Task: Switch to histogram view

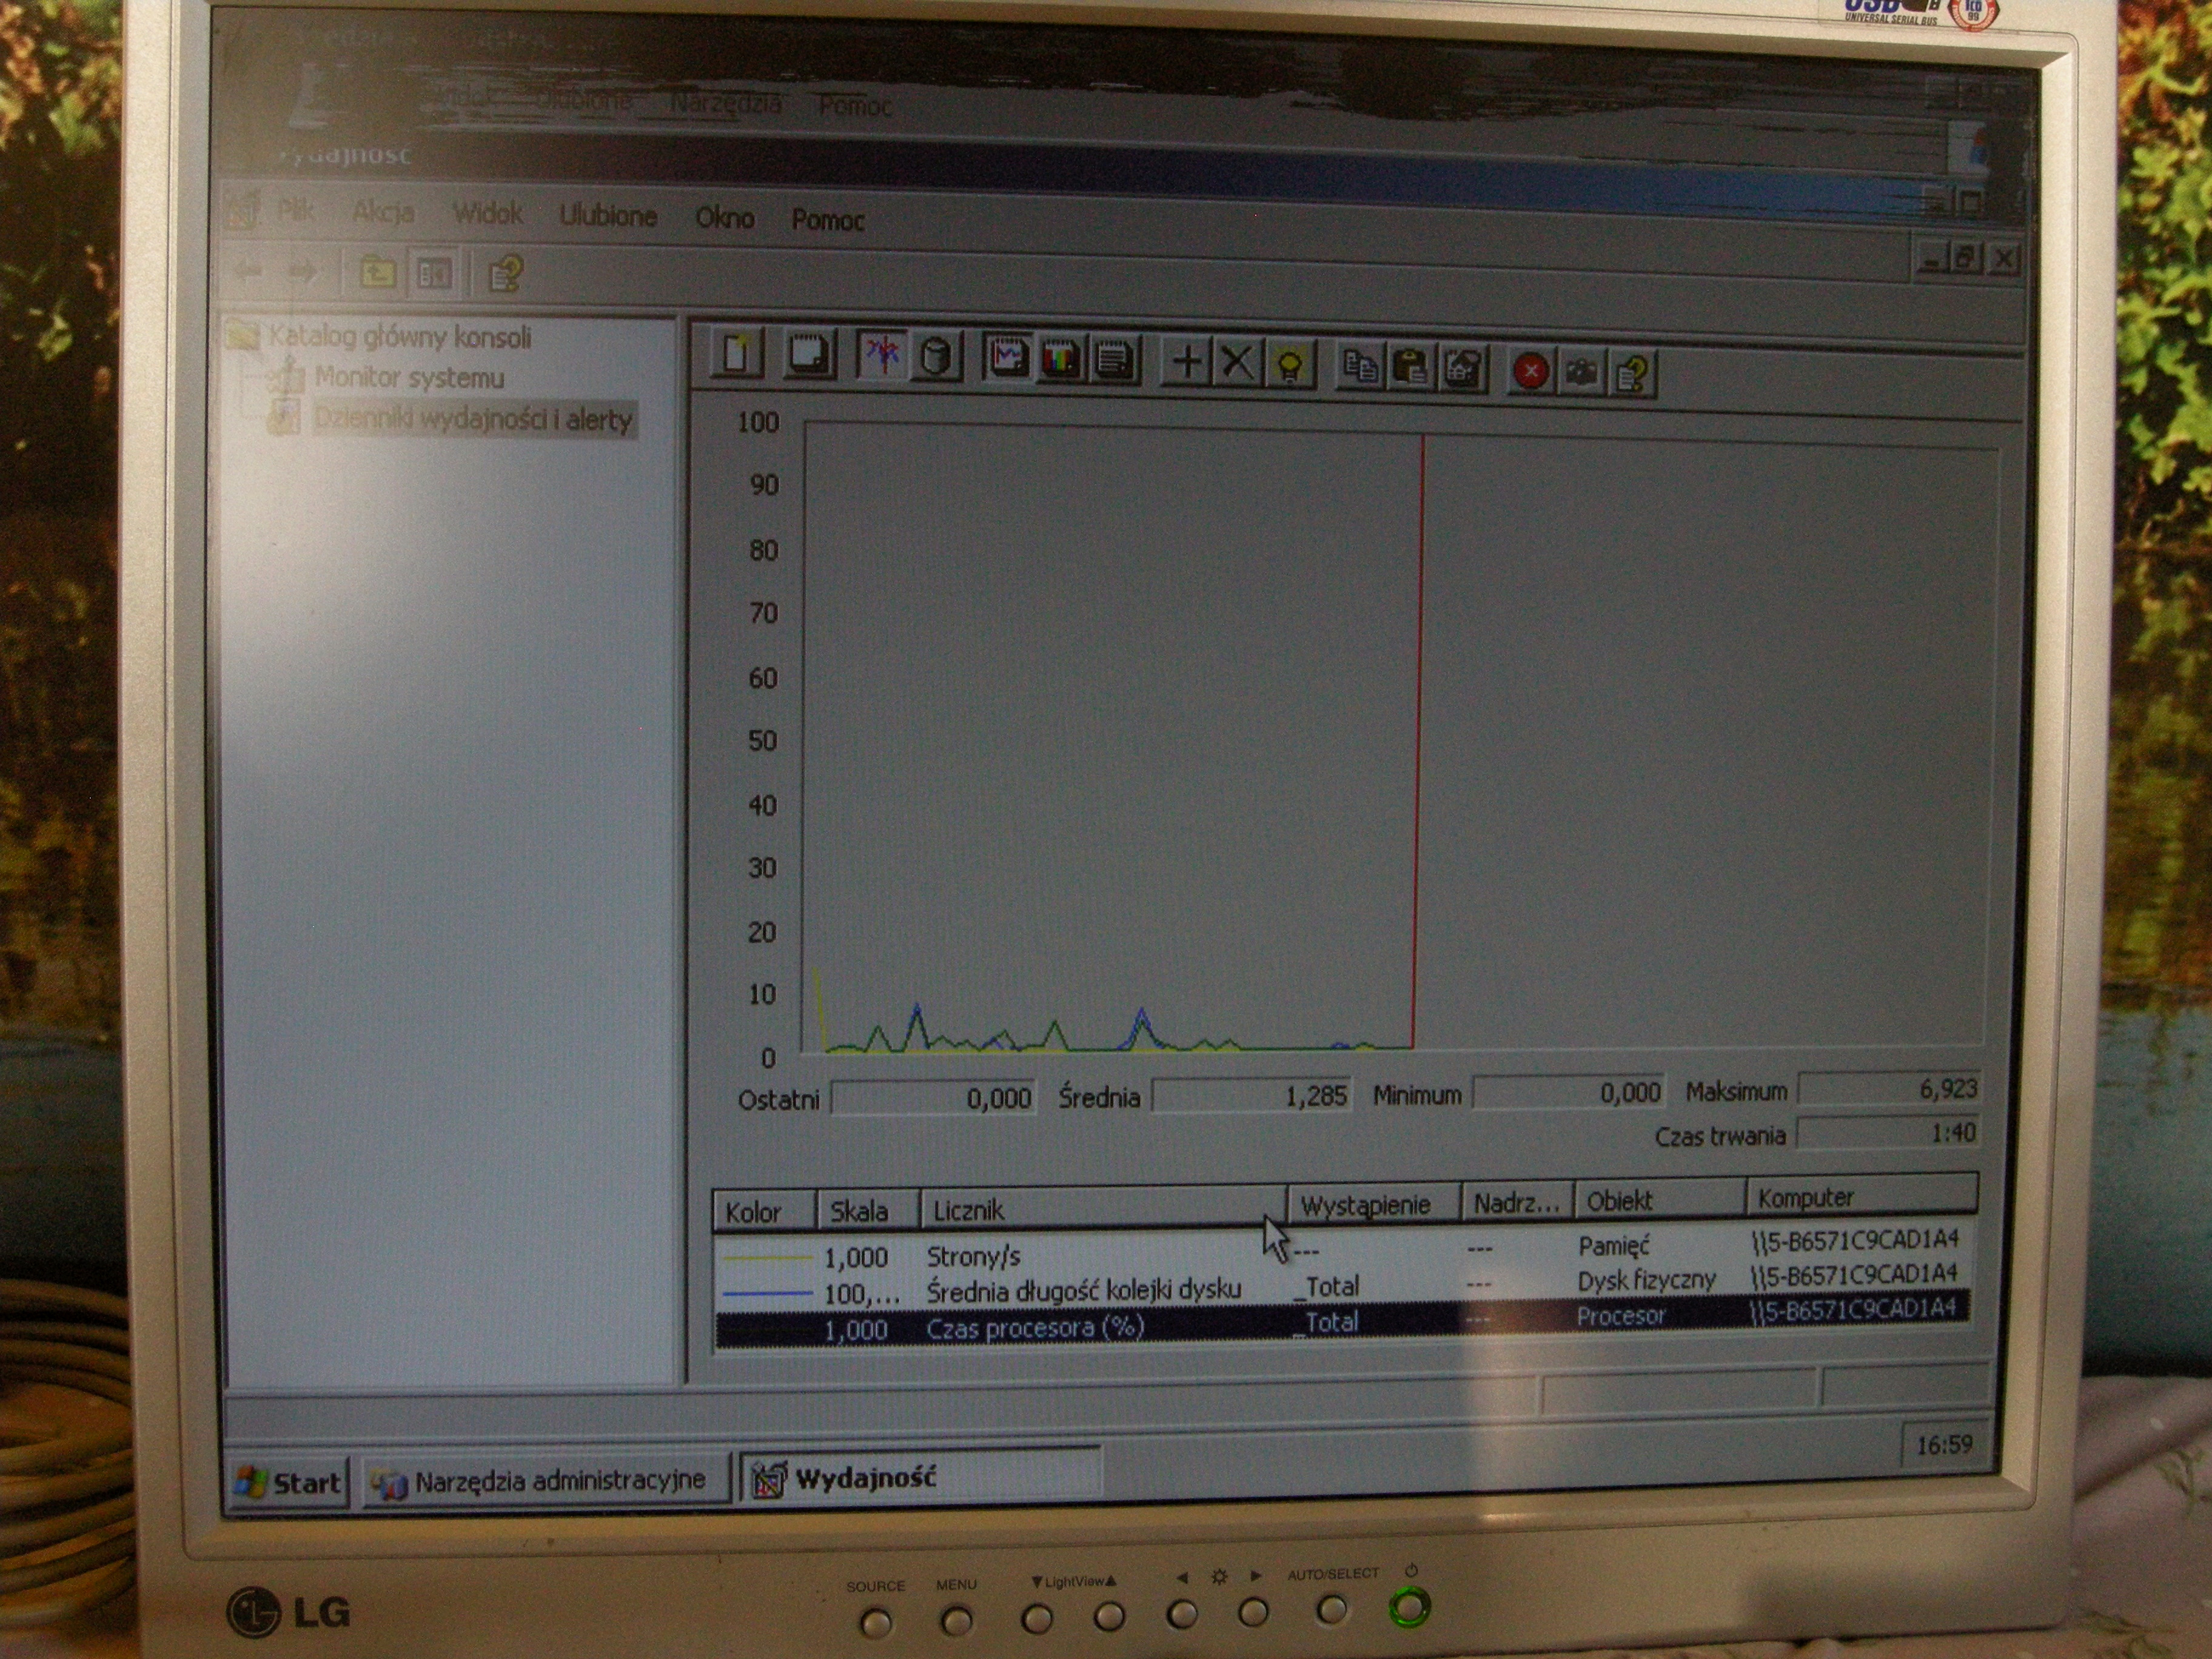Action: 1060,359
